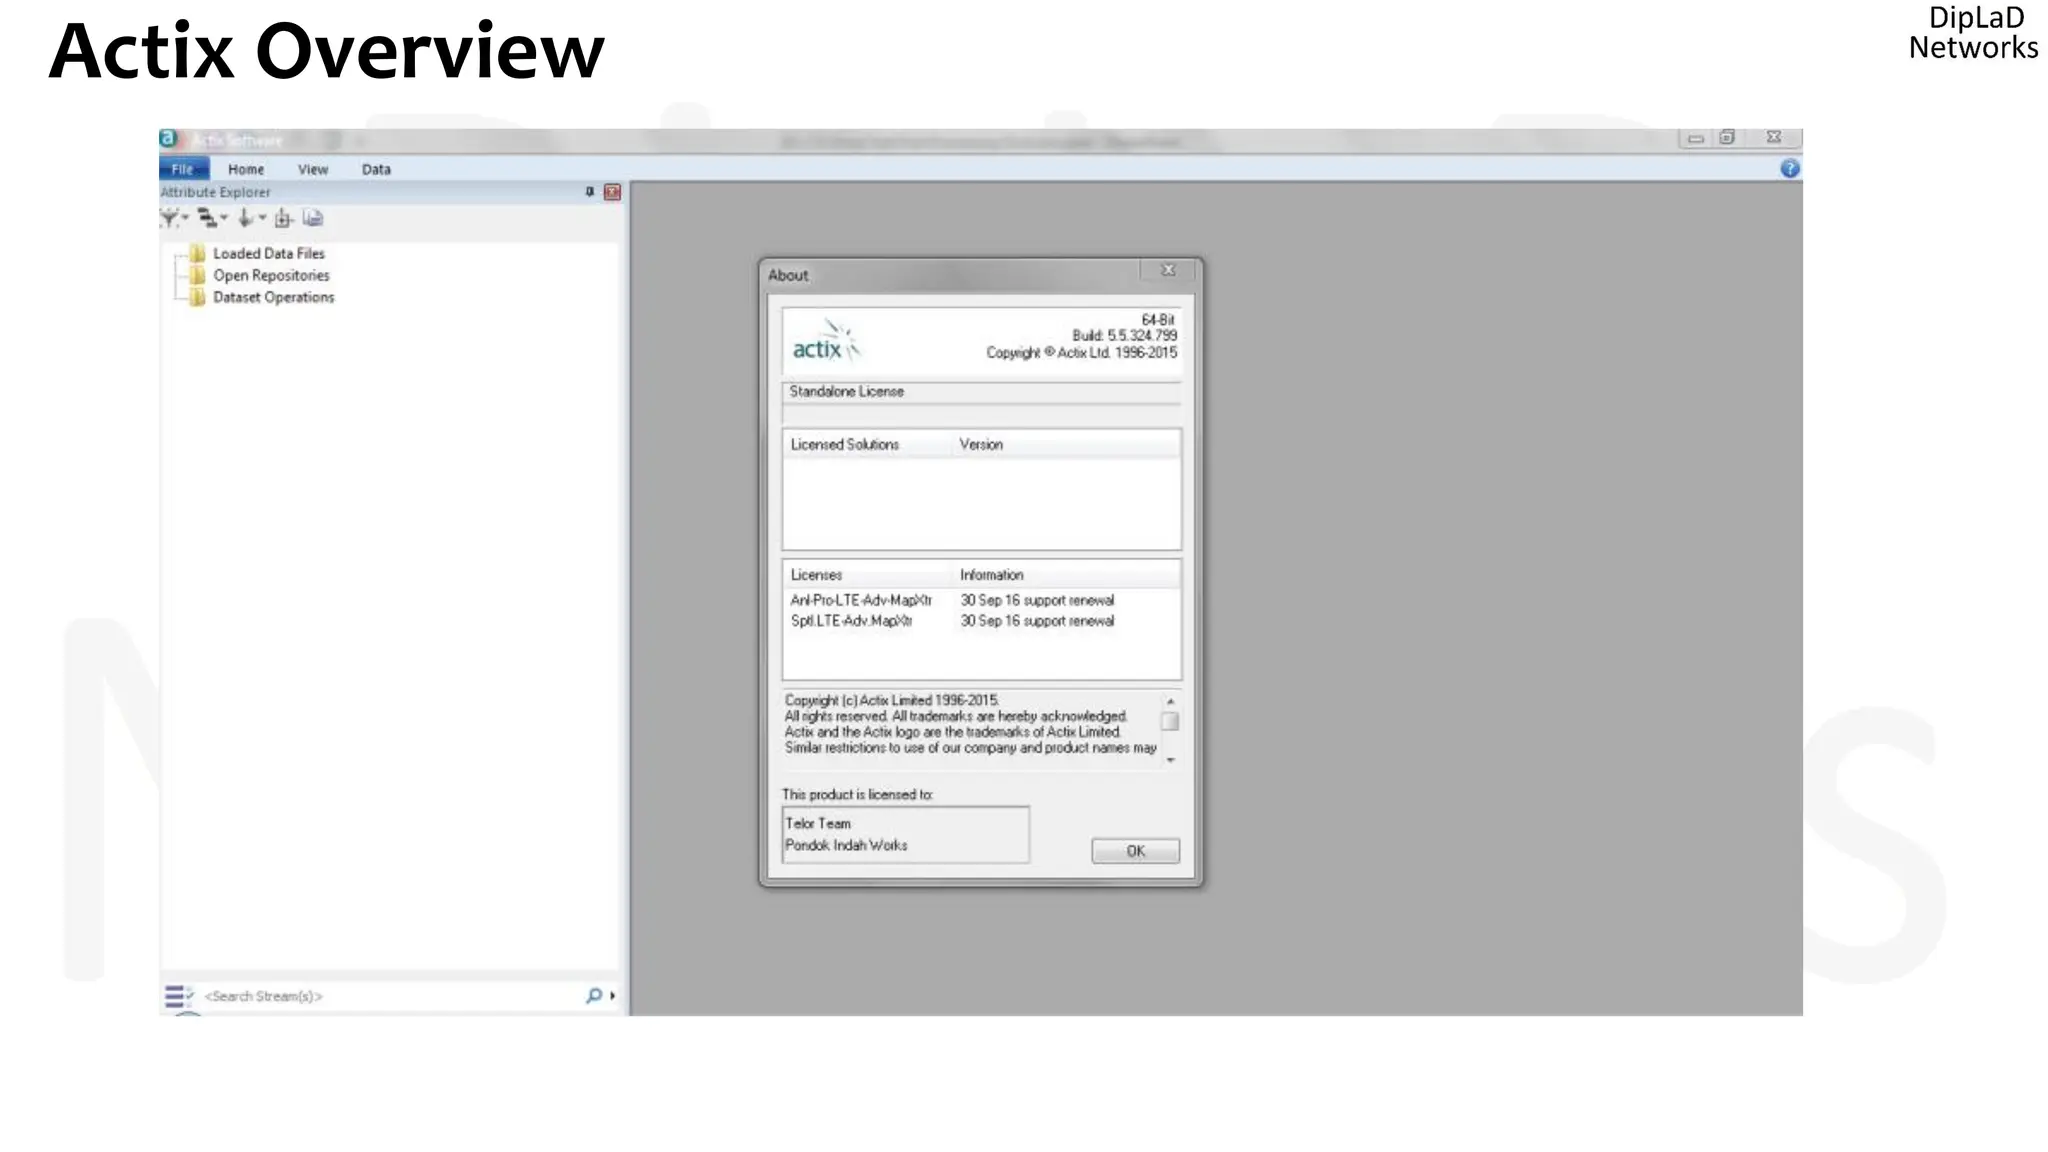Open the hierarchy icon's dropdown arrow
Screen dimensions: 2048x1152
(224, 218)
